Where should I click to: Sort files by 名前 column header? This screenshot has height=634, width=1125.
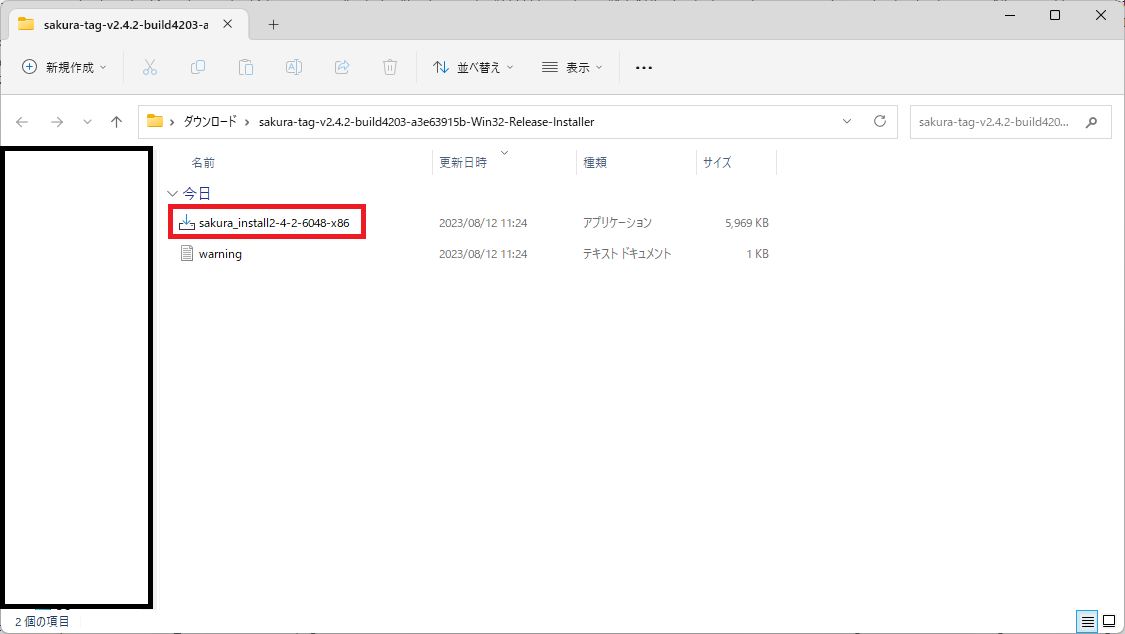tap(203, 162)
